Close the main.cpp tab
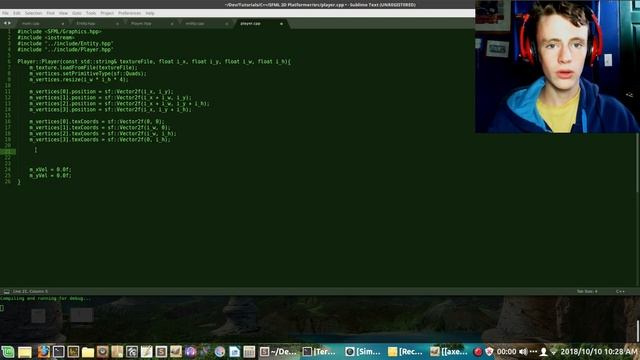The image size is (640, 360). 62,24
